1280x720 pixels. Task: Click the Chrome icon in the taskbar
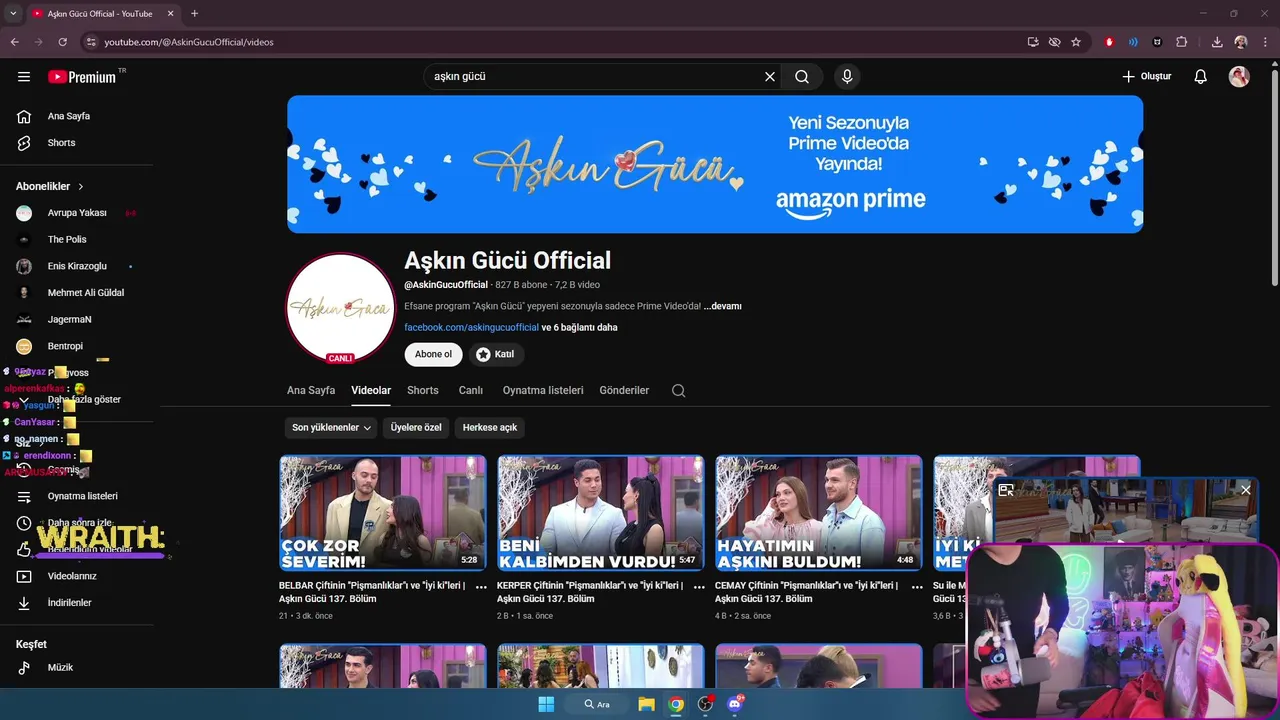point(676,704)
